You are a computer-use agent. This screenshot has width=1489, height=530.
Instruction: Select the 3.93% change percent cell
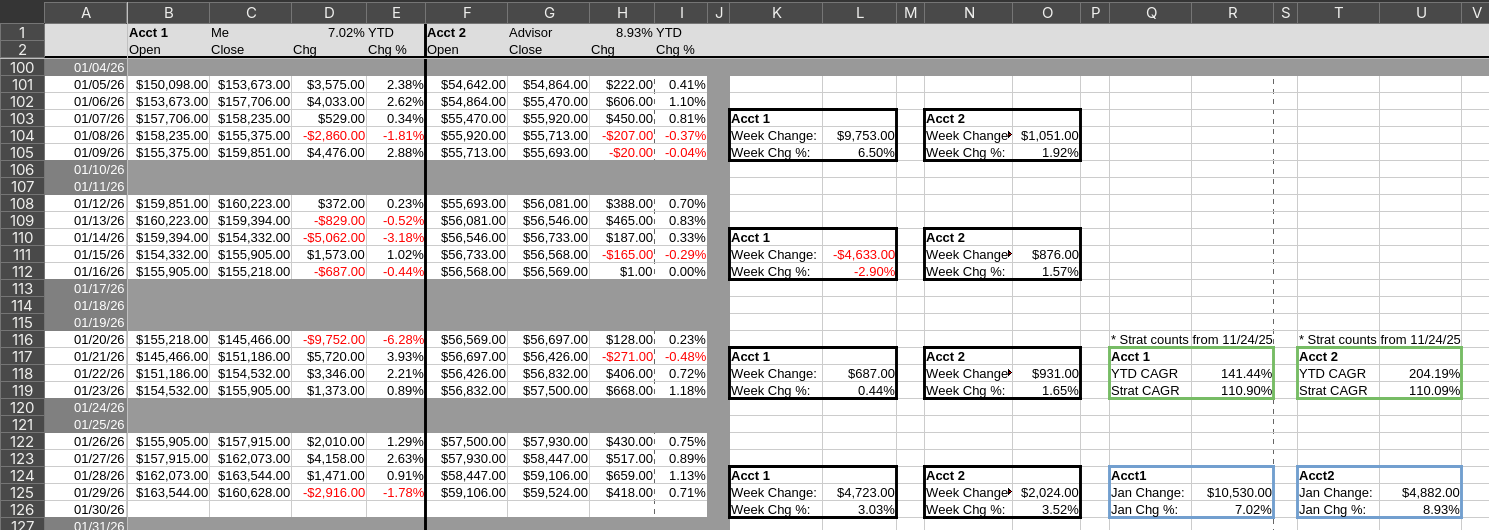pos(396,357)
